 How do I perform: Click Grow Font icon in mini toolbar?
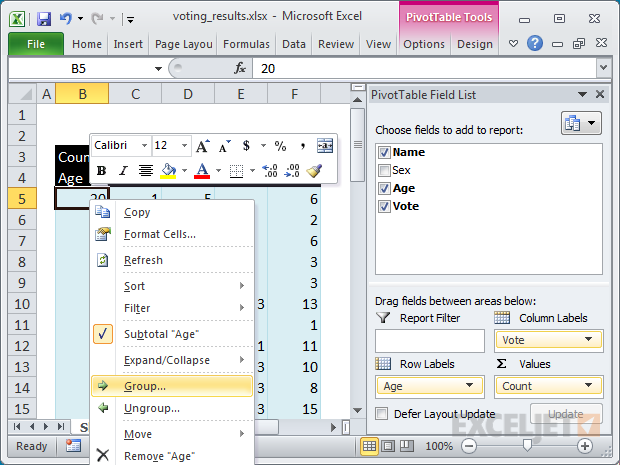(203, 146)
